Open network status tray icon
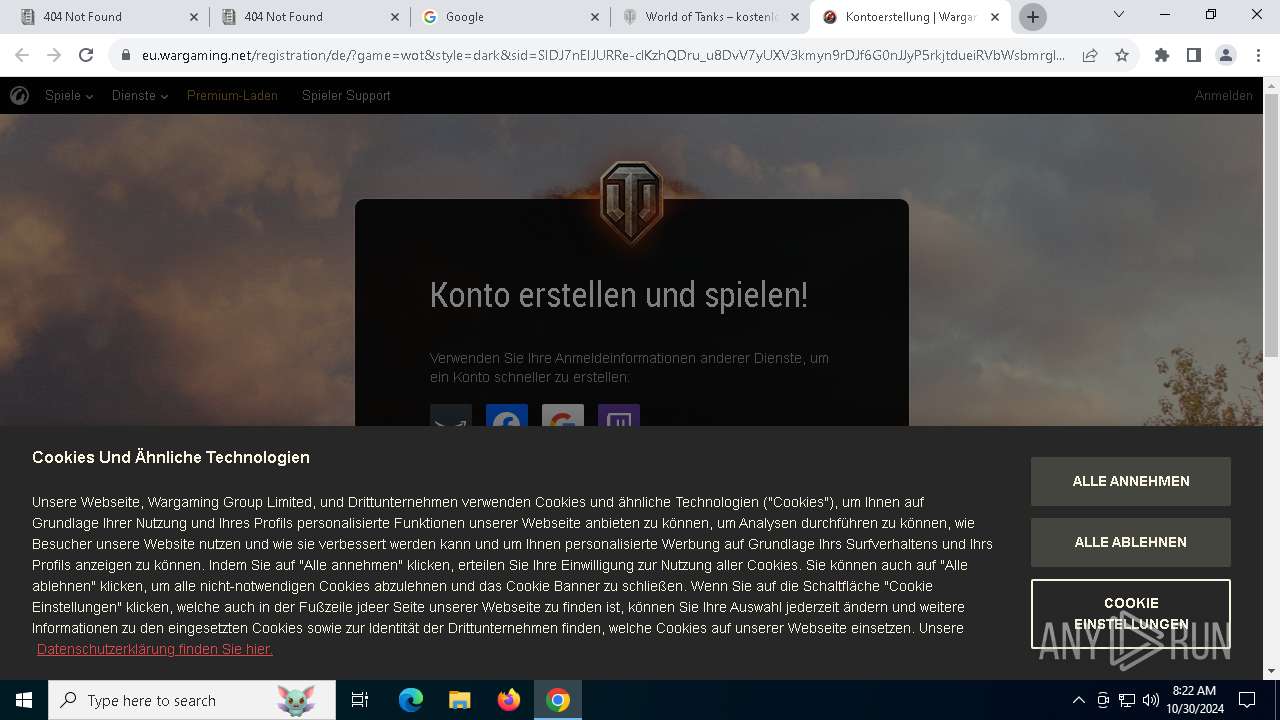This screenshot has height=720, width=1280. pos(1127,700)
